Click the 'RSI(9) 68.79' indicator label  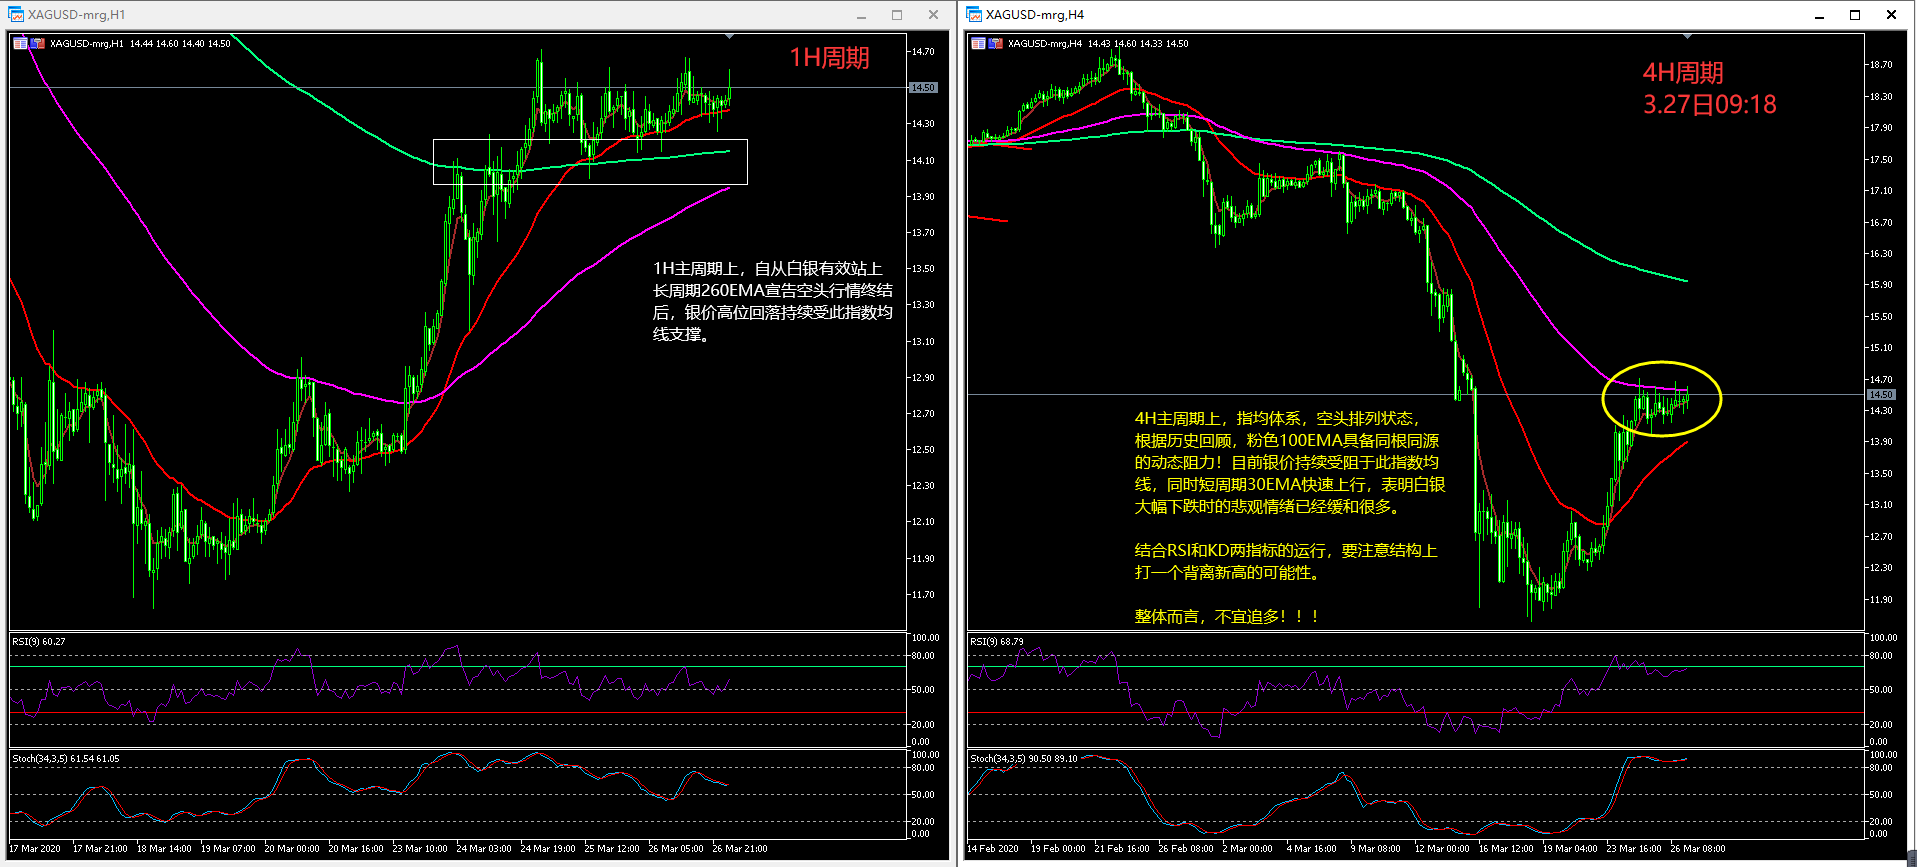997,642
